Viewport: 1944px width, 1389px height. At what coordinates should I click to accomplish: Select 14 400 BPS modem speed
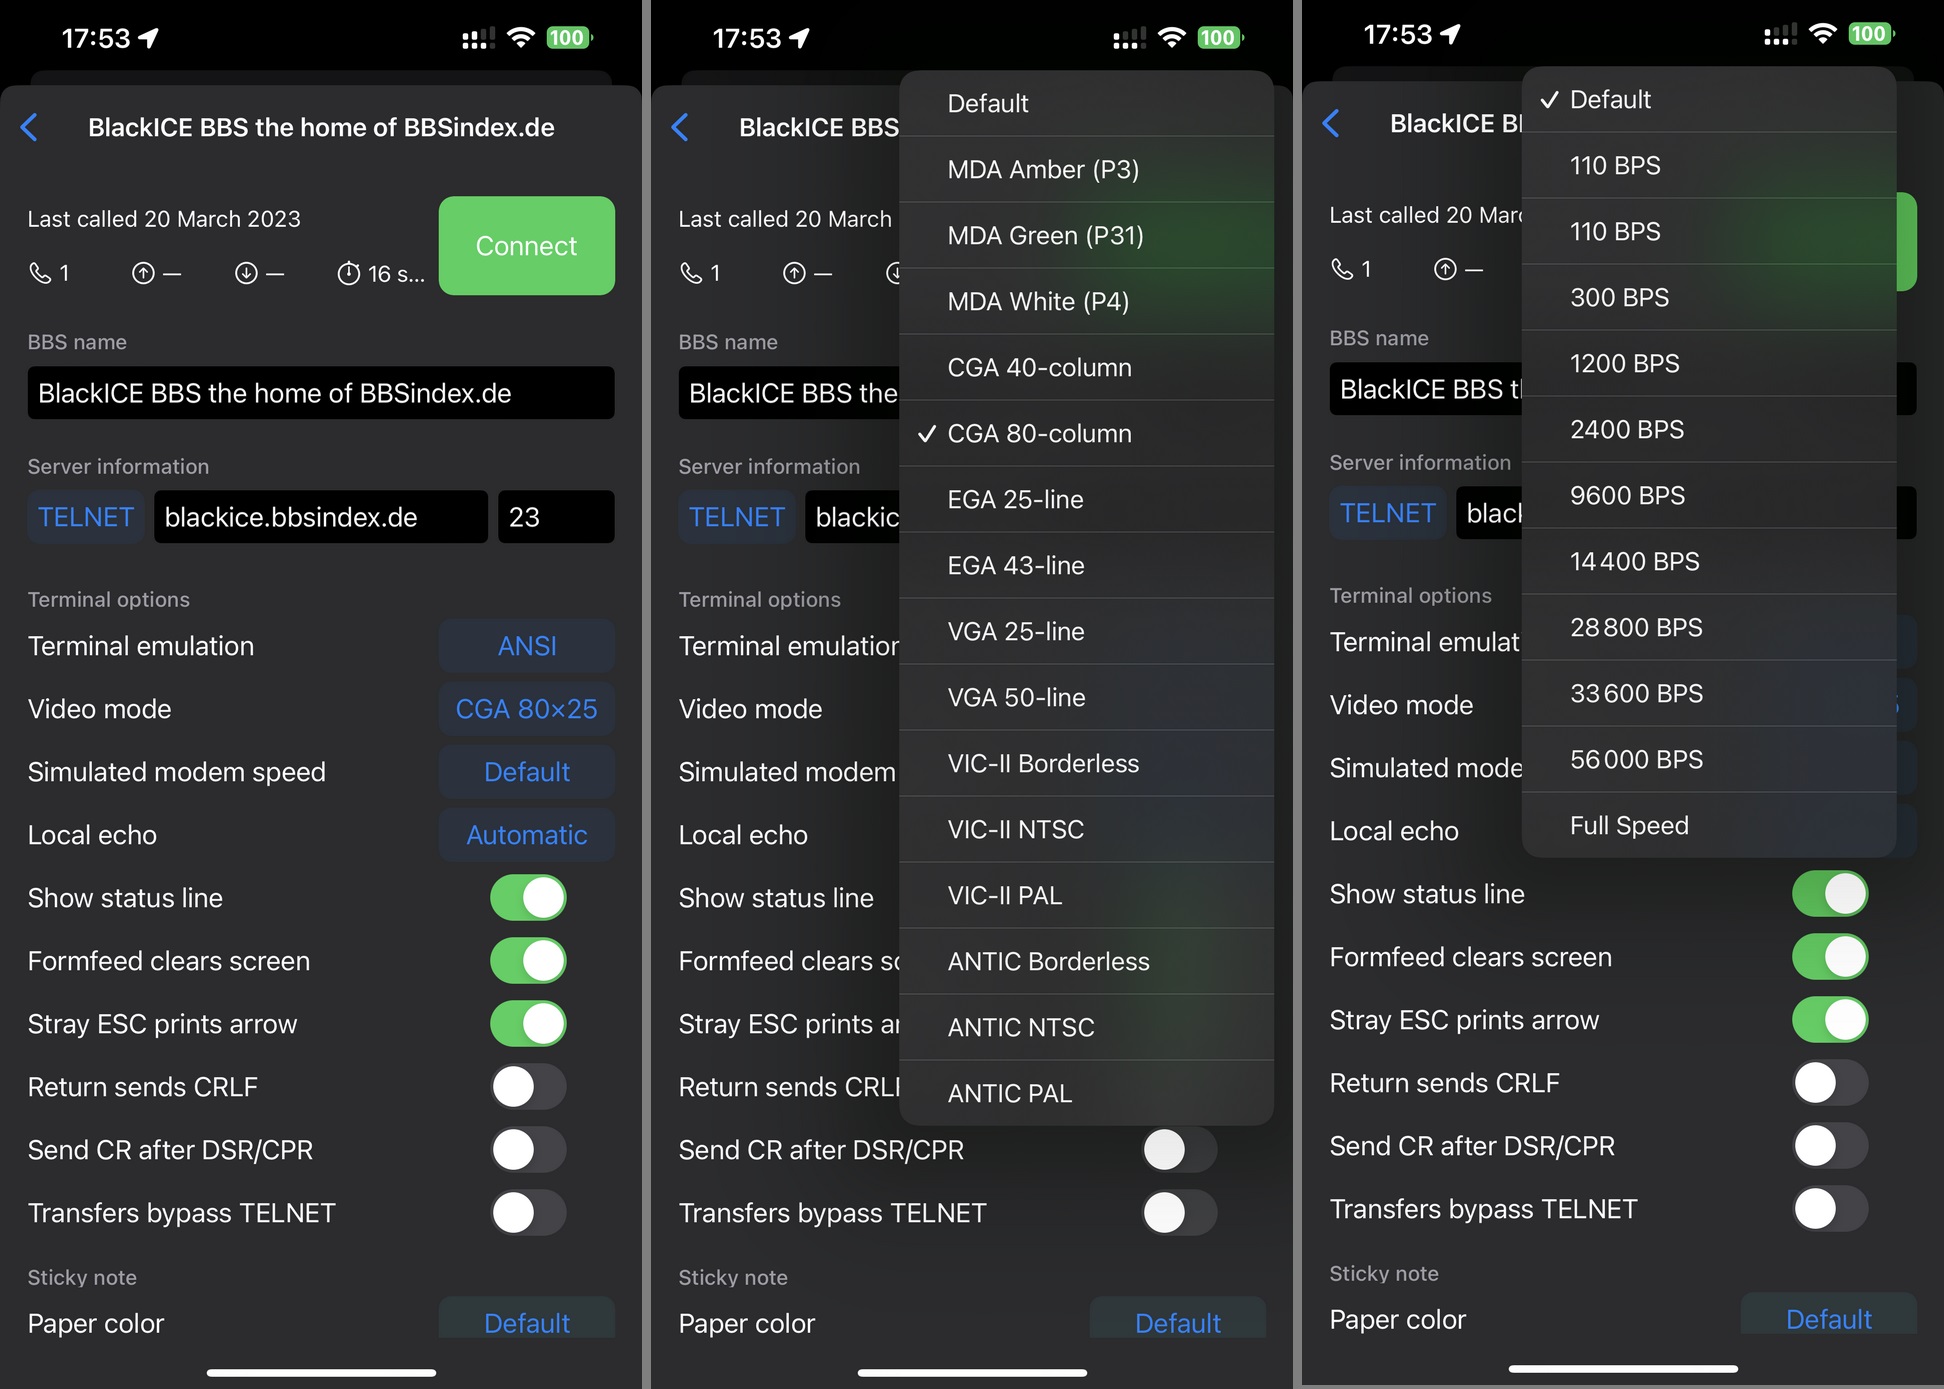[1709, 561]
